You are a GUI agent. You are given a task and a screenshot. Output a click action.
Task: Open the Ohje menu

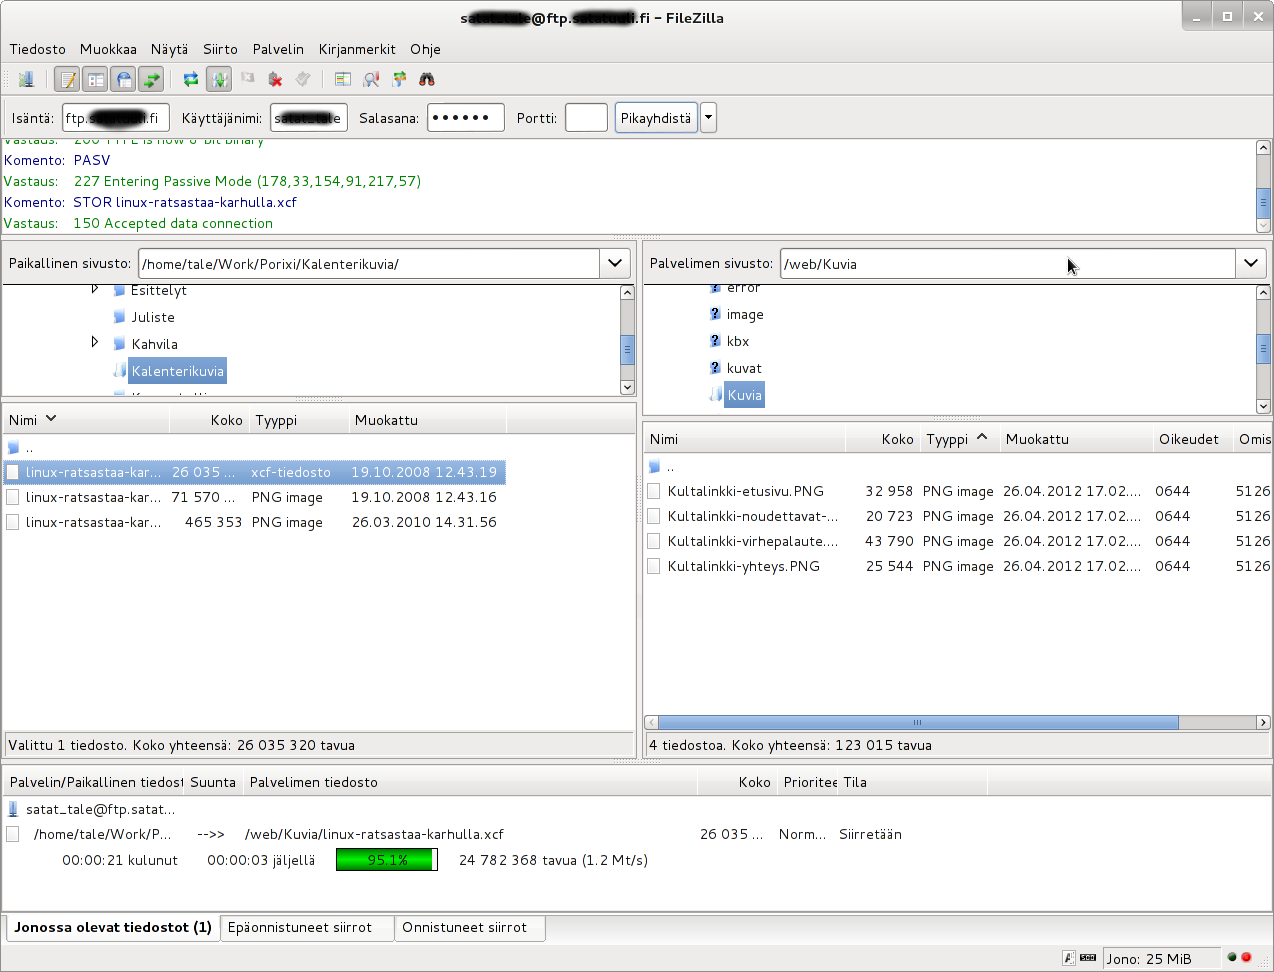(x=425, y=49)
